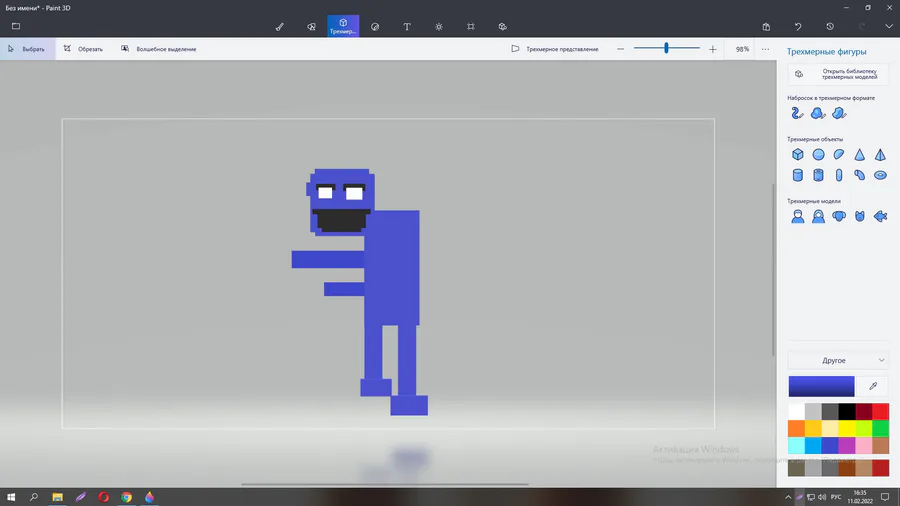Choose the yellow color swatch
Image resolution: width=900 pixels, height=506 pixels.
pyautogui.click(x=847, y=428)
